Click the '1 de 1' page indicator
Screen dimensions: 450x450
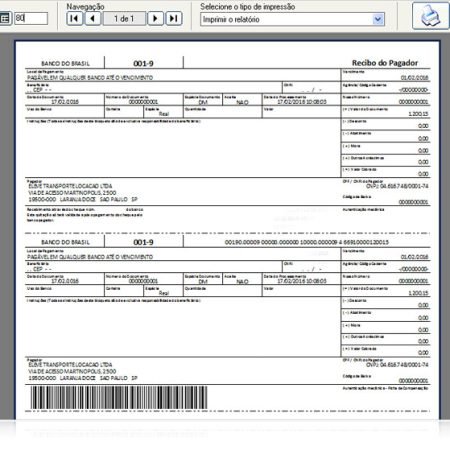124,19
